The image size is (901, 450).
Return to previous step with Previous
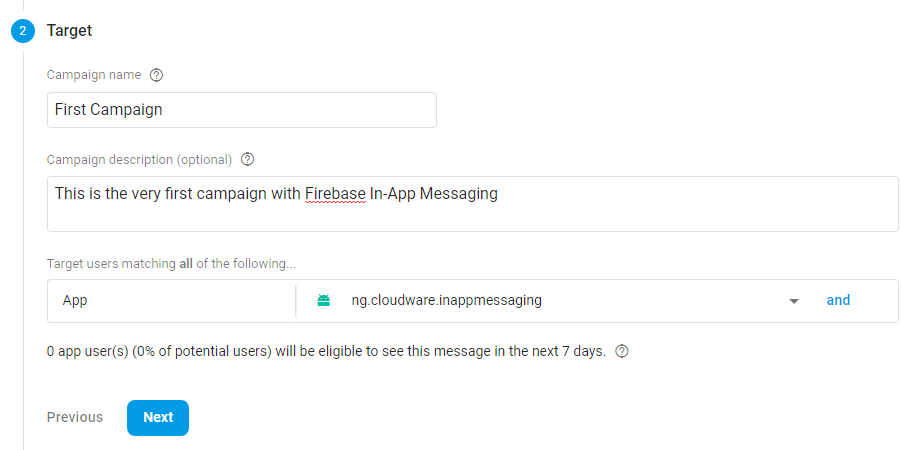[75, 417]
